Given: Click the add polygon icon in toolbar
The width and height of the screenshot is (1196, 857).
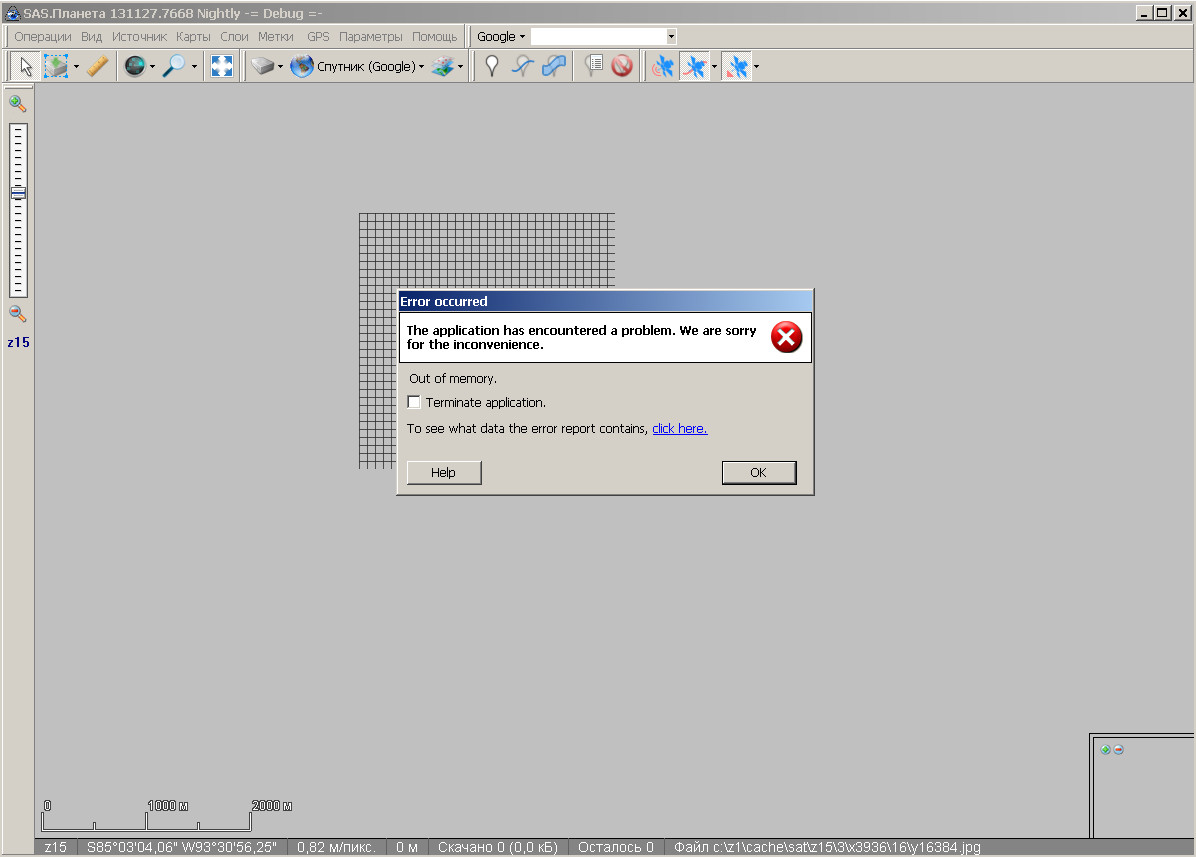Looking at the screenshot, I should [554, 67].
